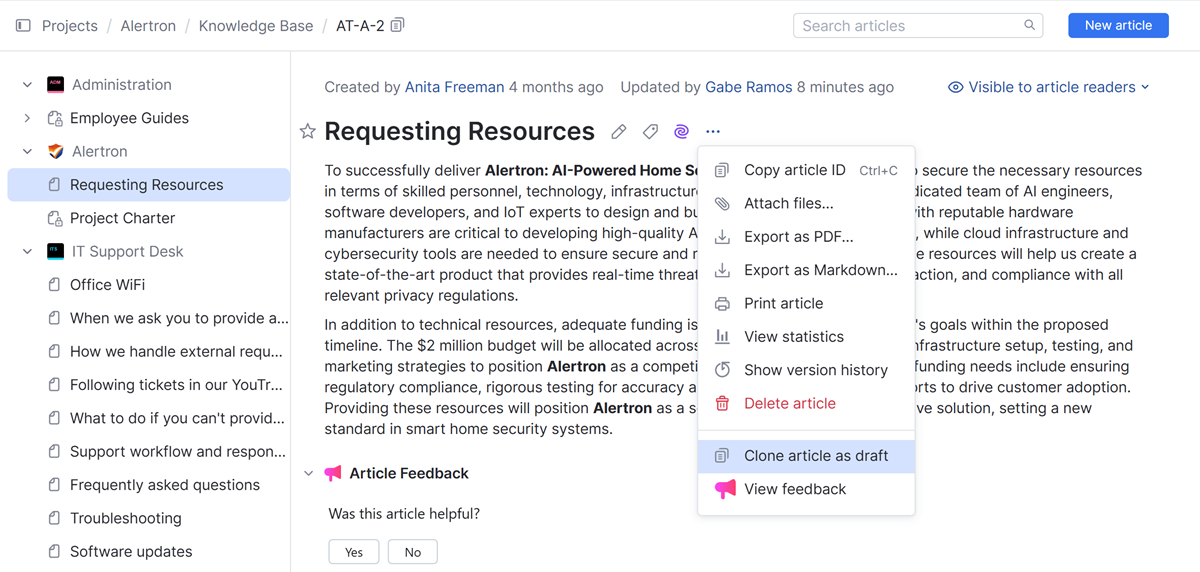Expand the Employee Guides folder
Image resolution: width=1200 pixels, height=572 pixels.
27,118
